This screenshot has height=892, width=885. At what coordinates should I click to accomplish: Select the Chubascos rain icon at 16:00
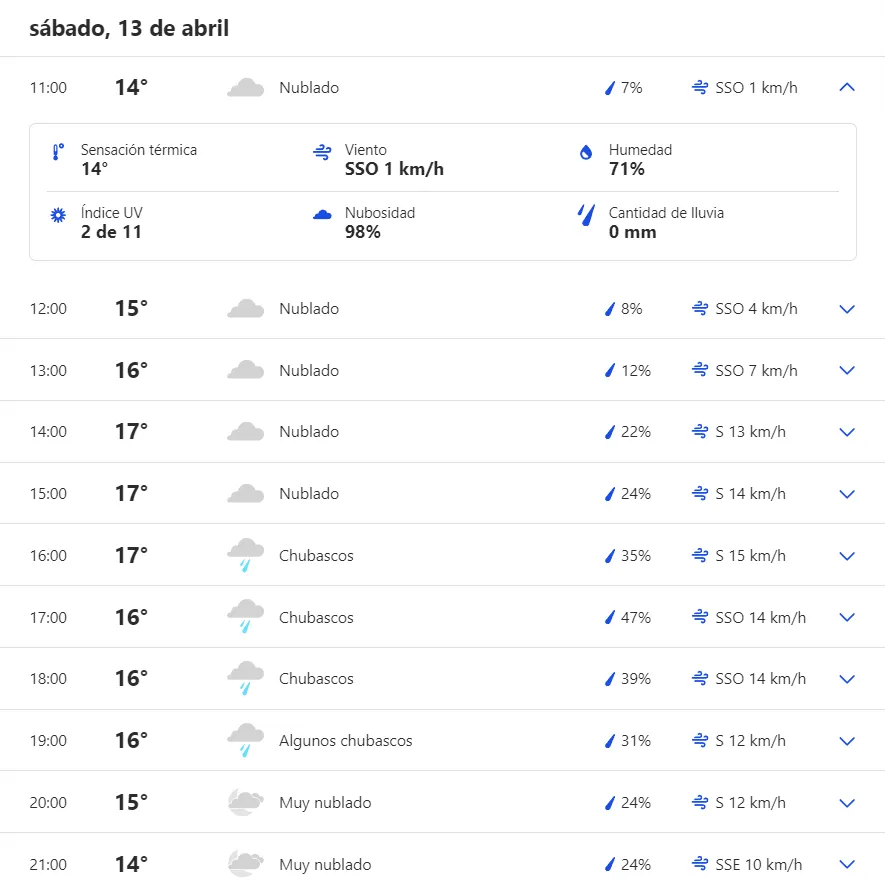tap(245, 555)
